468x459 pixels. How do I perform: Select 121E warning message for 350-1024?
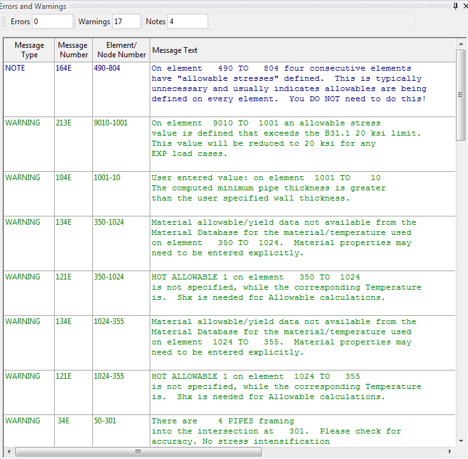coord(230,293)
